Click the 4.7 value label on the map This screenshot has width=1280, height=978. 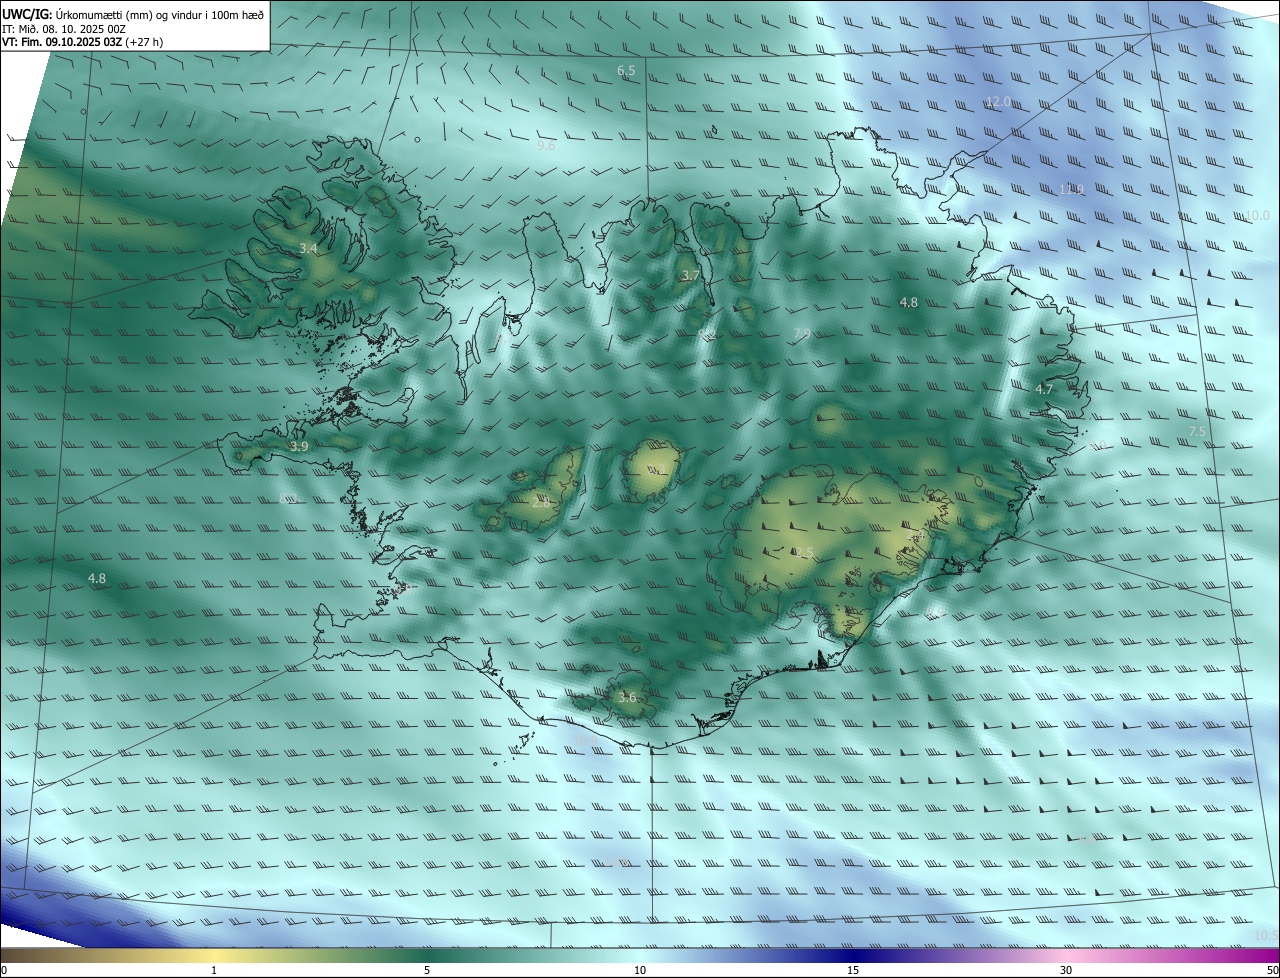pos(1044,390)
